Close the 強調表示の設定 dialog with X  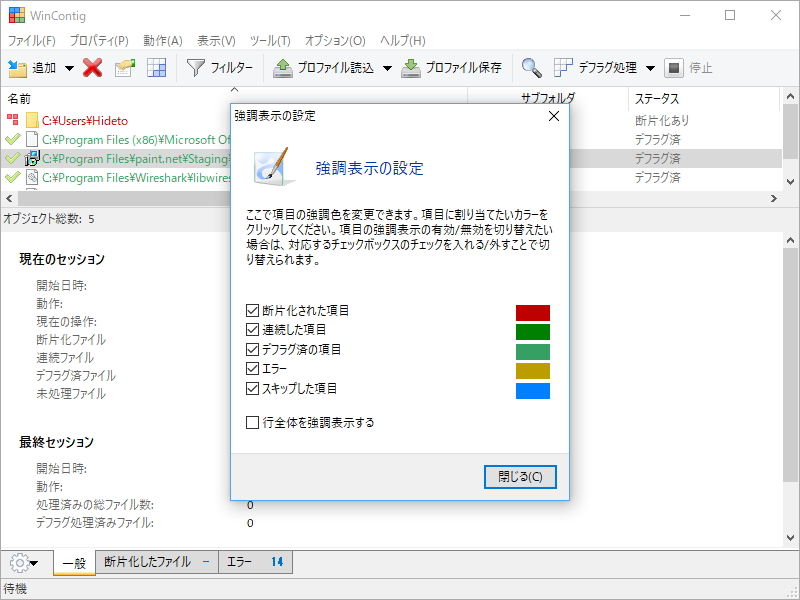point(554,116)
